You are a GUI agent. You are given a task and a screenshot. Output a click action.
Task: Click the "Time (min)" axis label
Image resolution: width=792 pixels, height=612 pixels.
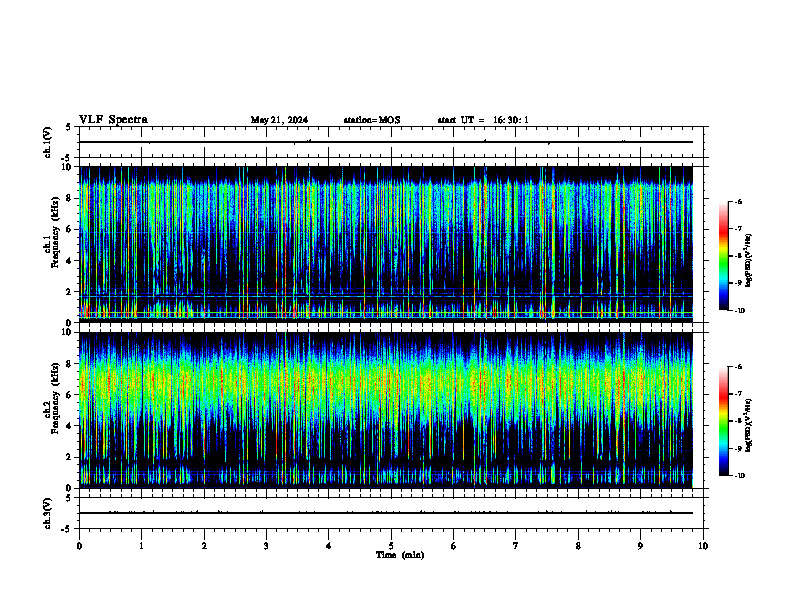pos(400,555)
